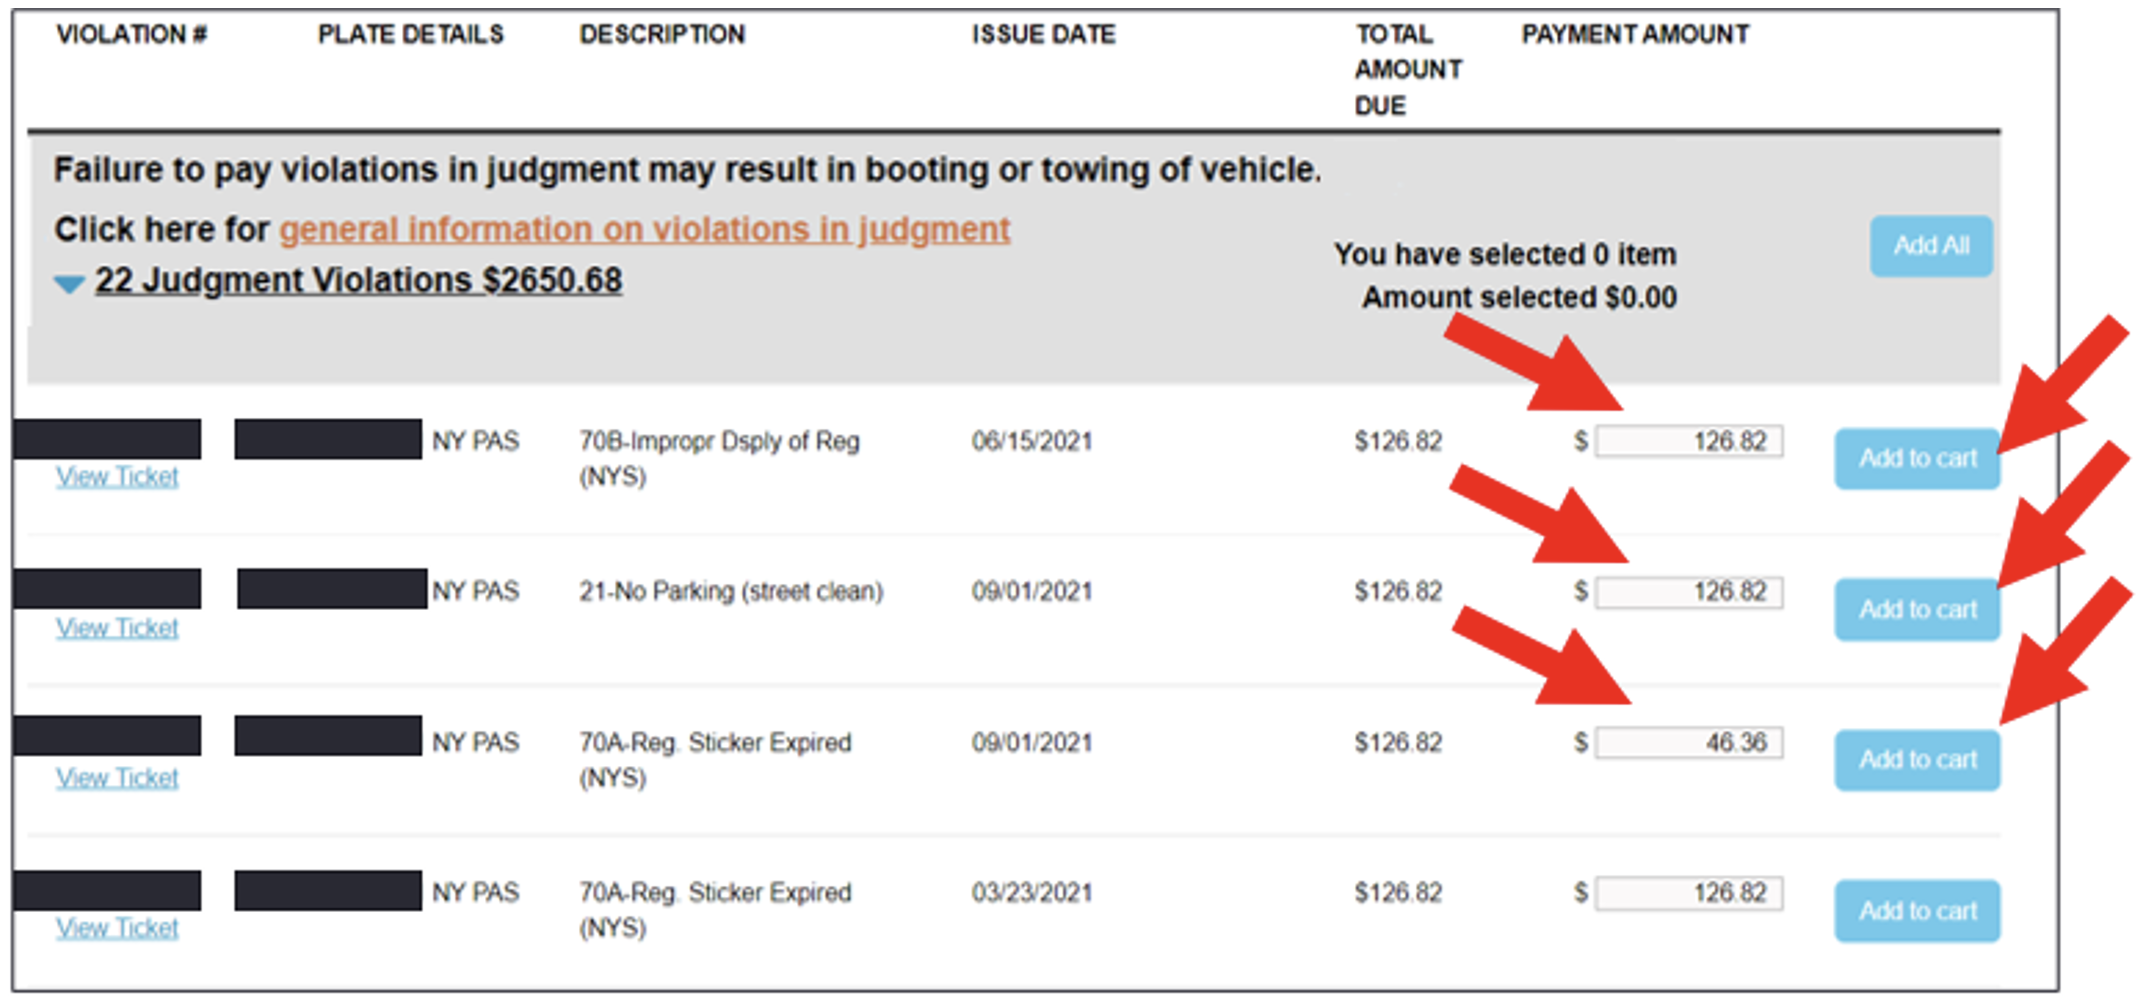Select payment amount field for 03/23/2021 violation
This screenshot has width=2148, height=1006.
pyautogui.click(x=1689, y=893)
